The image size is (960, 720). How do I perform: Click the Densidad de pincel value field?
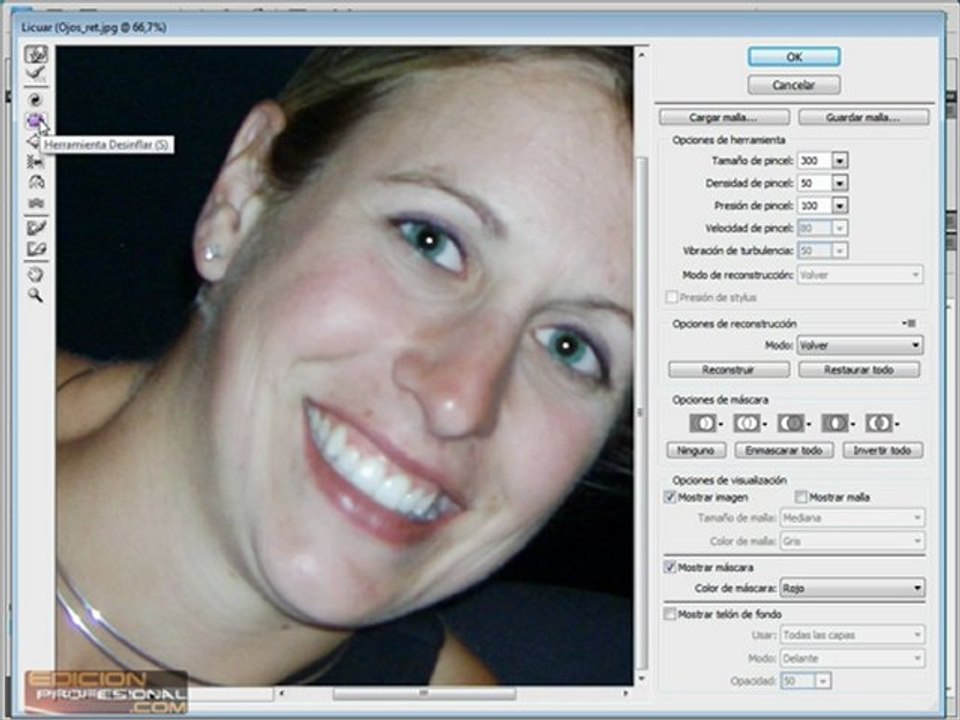click(x=815, y=183)
